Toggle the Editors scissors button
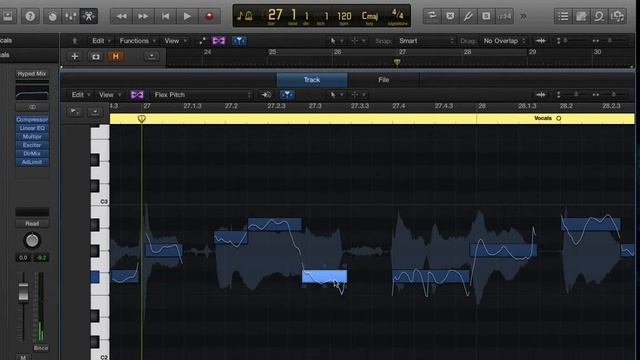 [x=89, y=16]
